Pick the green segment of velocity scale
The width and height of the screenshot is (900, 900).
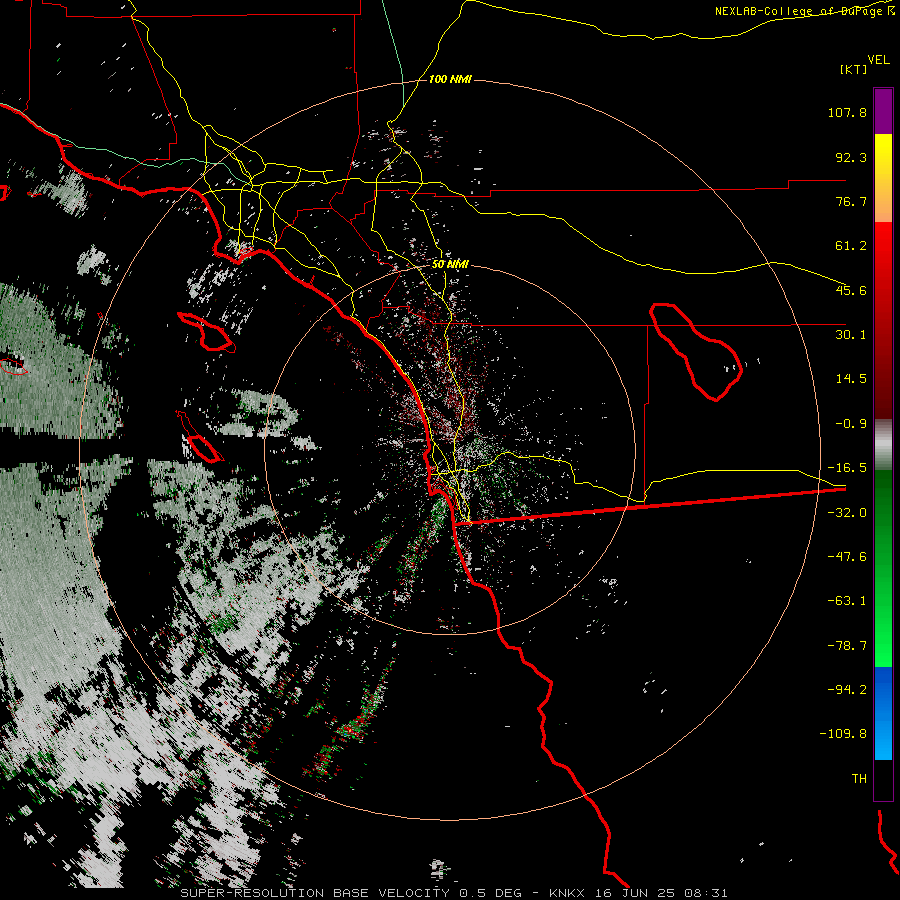883,568
